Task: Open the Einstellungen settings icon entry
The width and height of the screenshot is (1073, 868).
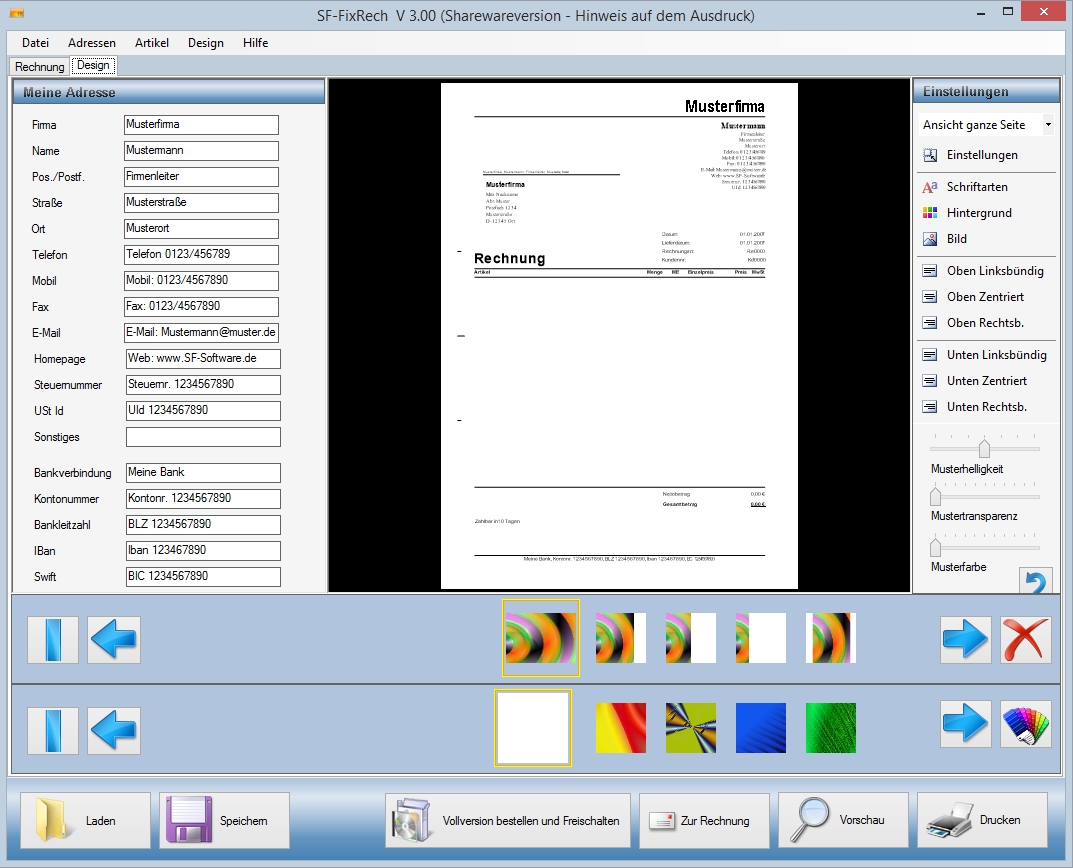Action: point(970,155)
